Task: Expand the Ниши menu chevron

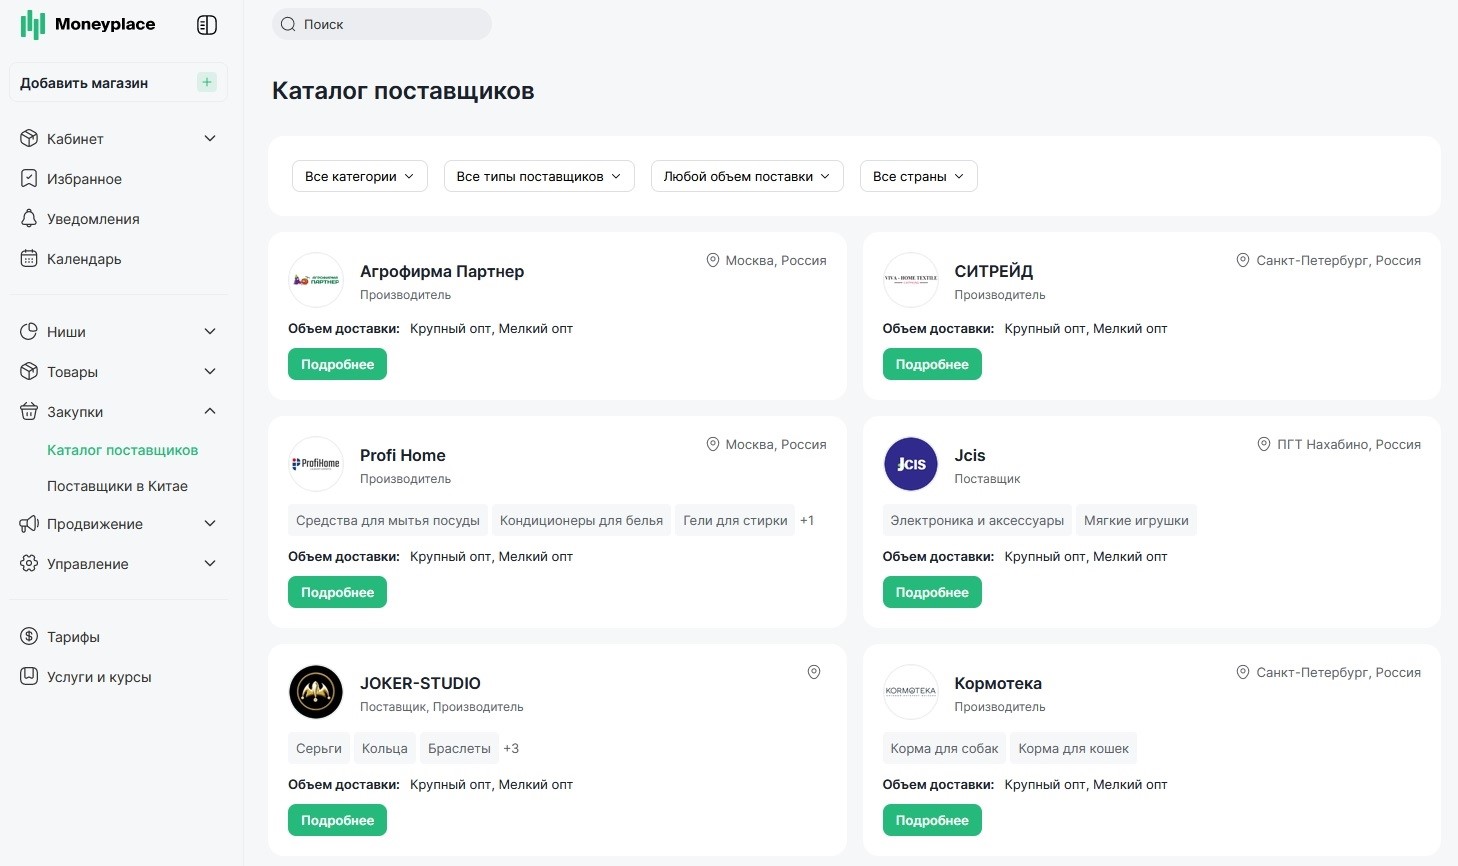Action: tap(210, 331)
